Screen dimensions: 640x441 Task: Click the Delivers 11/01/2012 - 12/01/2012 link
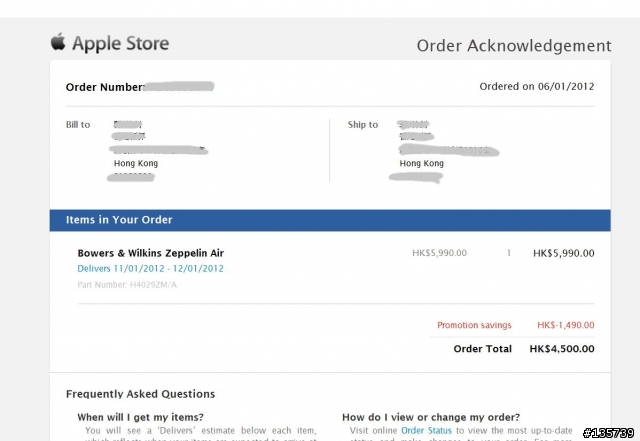(151, 269)
